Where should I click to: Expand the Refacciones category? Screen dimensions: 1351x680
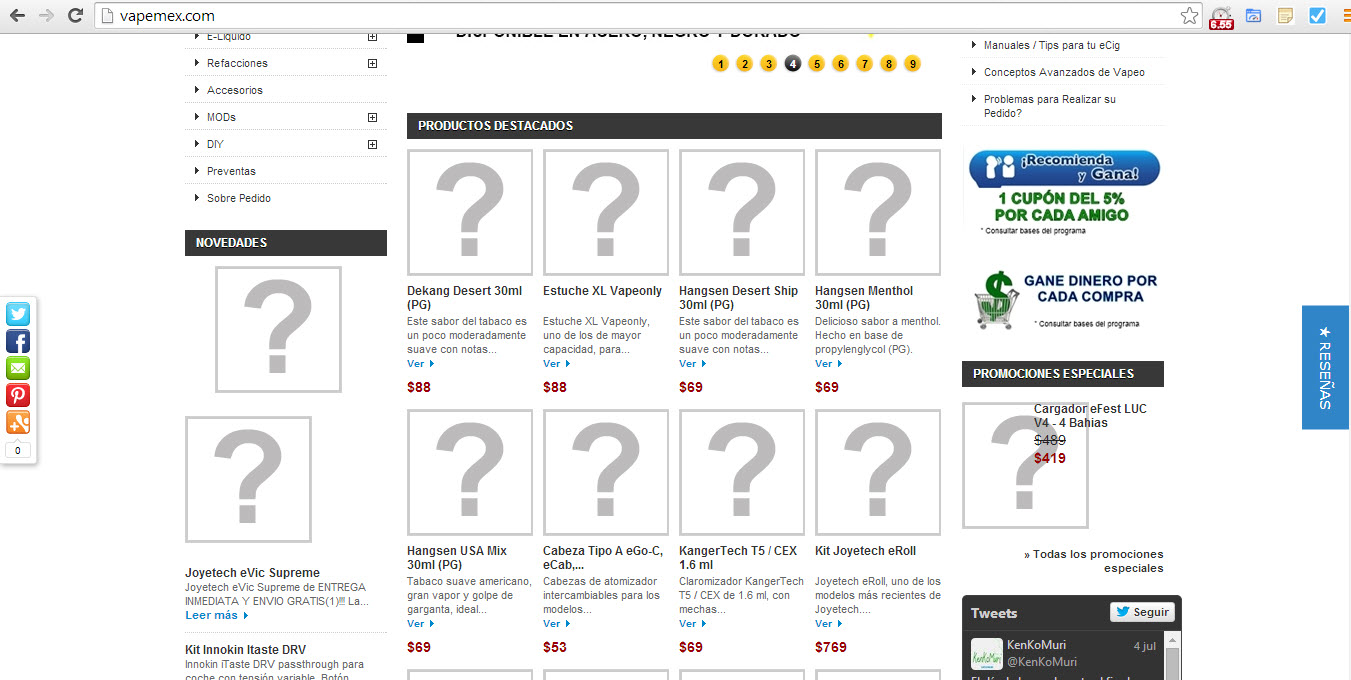tap(372, 63)
